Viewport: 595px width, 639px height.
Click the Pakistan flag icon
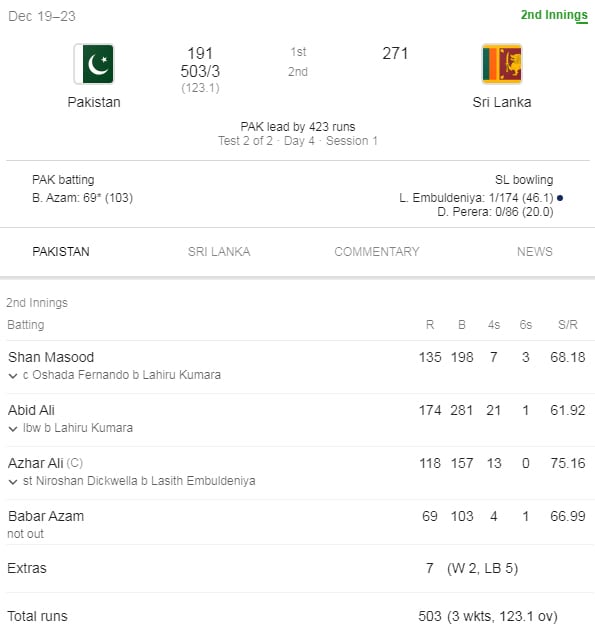(x=94, y=64)
